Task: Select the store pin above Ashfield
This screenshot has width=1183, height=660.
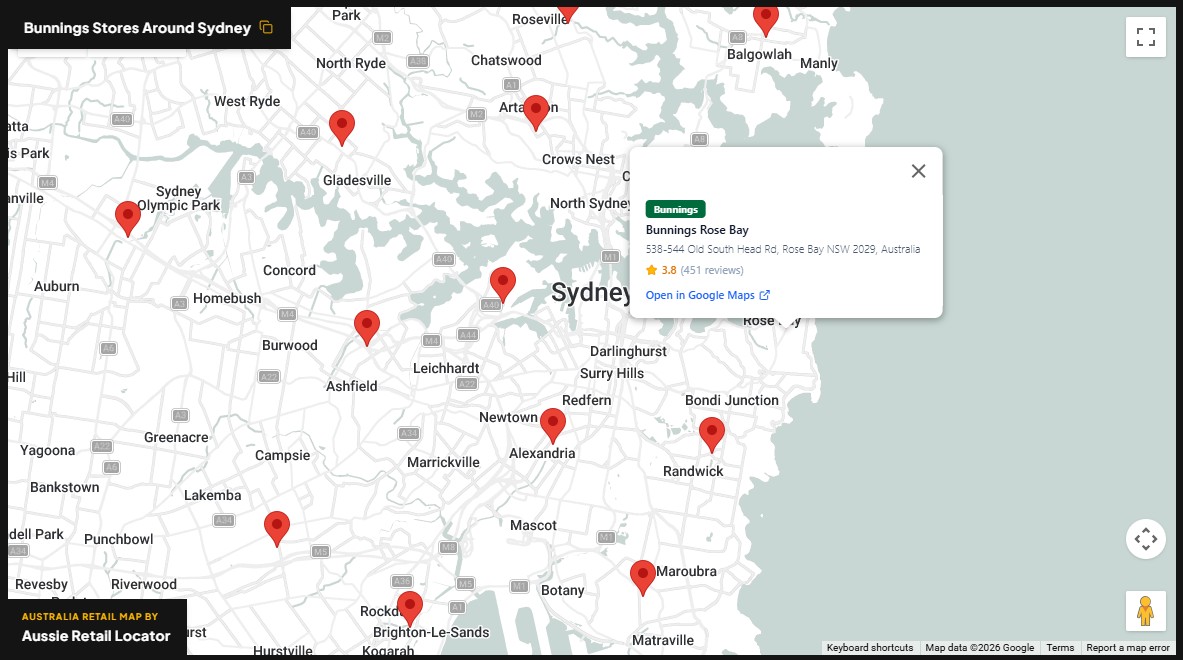Action: click(x=367, y=328)
